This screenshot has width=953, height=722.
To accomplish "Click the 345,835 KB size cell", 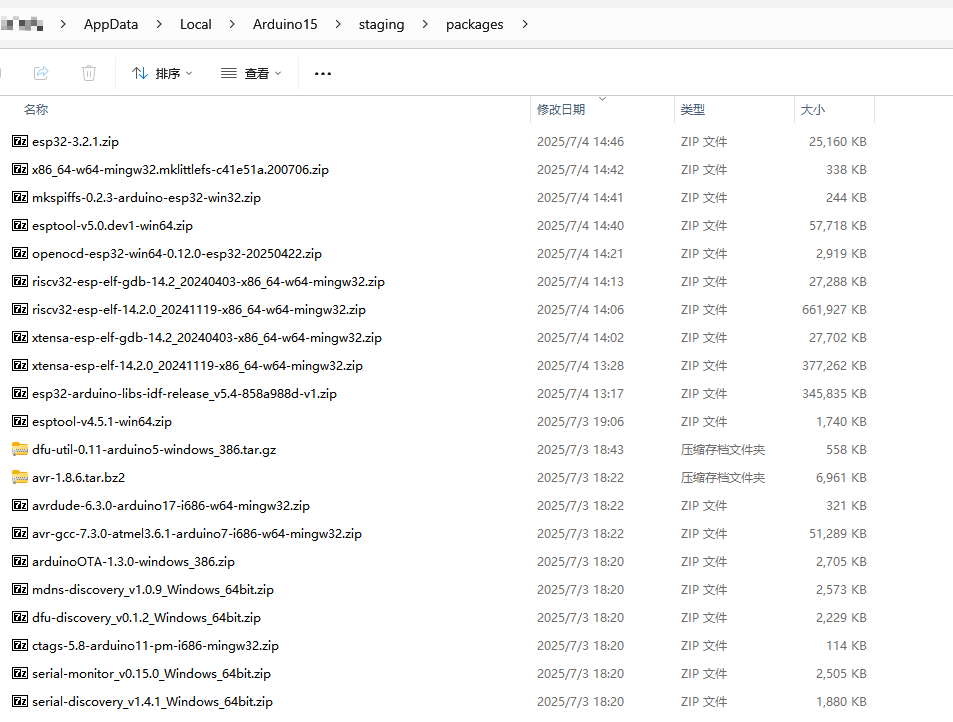I will (x=834, y=393).
